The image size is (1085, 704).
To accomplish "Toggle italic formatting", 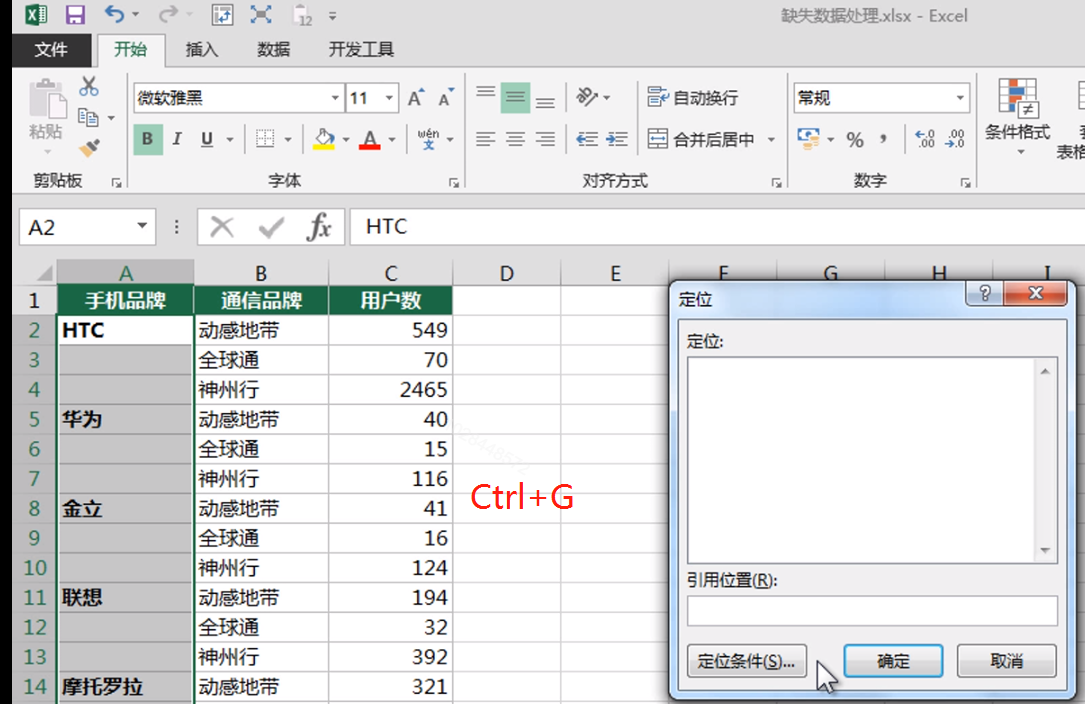I will pyautogui.click(x=177, y=139).
